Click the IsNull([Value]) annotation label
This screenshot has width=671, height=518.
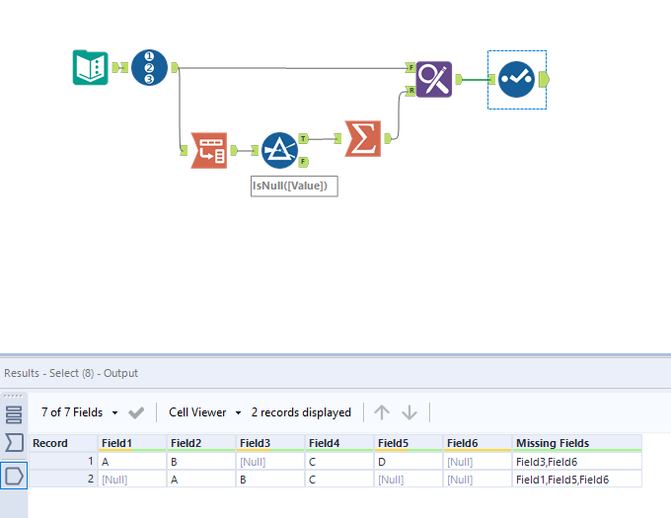(294, 186)
